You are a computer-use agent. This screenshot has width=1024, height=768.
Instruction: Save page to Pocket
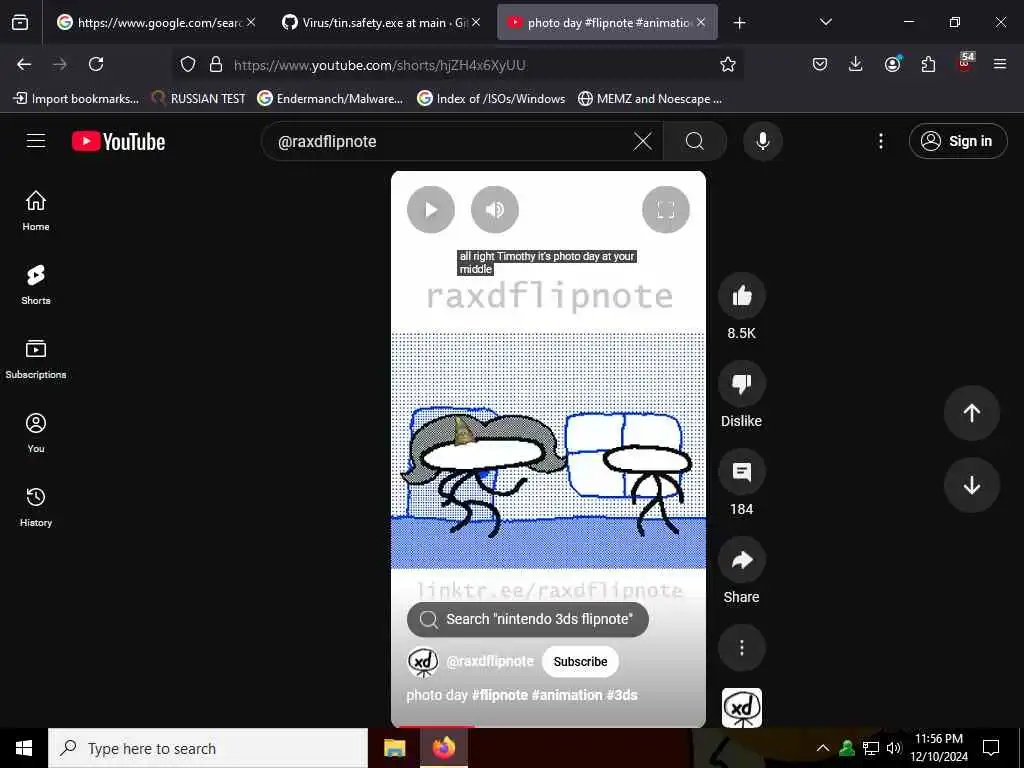click(x=820, y=64)
